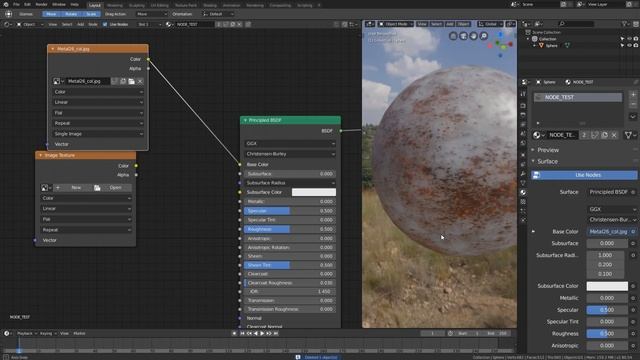Image resolution: width=640 pixels, height=360 pixels.
Task: Switch to the Layout workspace tab
Action: (x=95, y=5)
